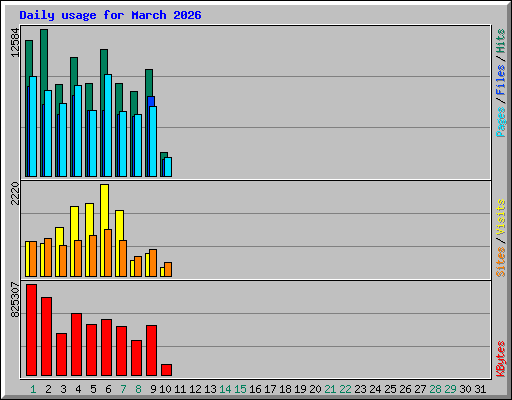Select the cyan bar for day 1

[x=33, y=126]
